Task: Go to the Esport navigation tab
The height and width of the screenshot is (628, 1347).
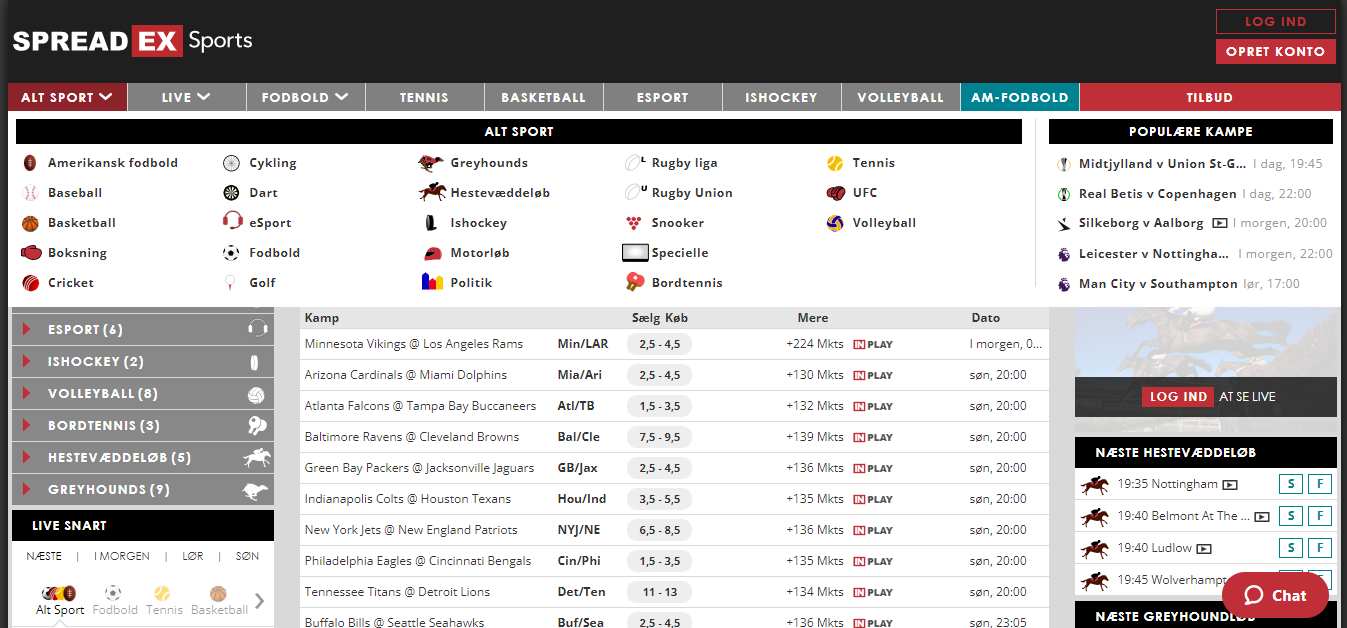Action: pos(662,97)
